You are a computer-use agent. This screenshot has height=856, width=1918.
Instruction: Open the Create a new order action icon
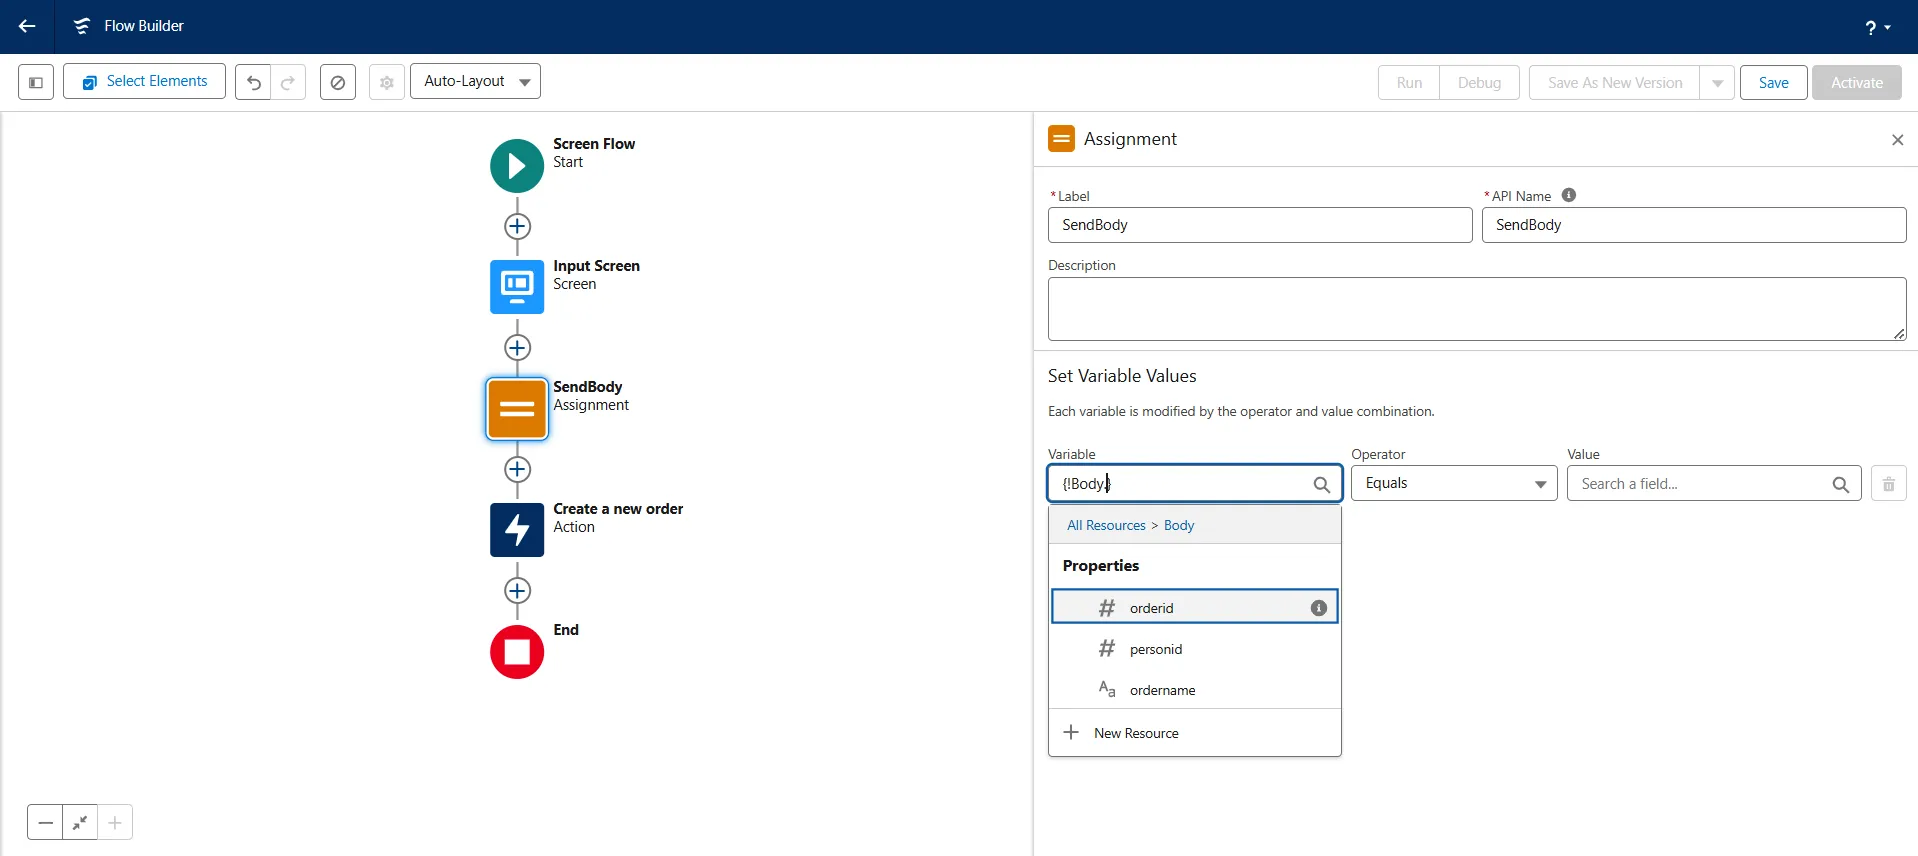coord(517,530)
